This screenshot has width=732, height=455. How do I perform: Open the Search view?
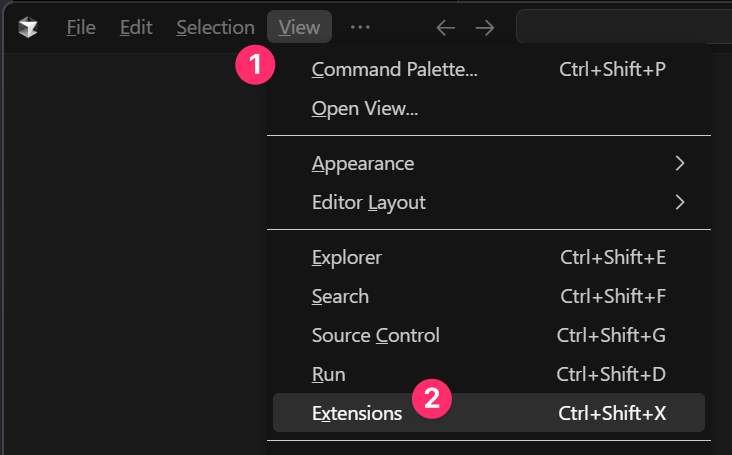tap(489, 296)
